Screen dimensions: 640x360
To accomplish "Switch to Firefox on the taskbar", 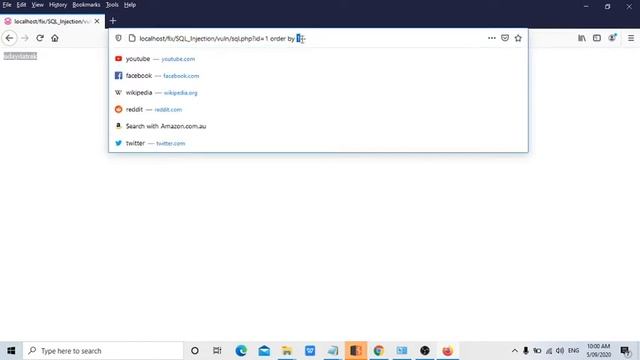I will (x=448, y=351).
